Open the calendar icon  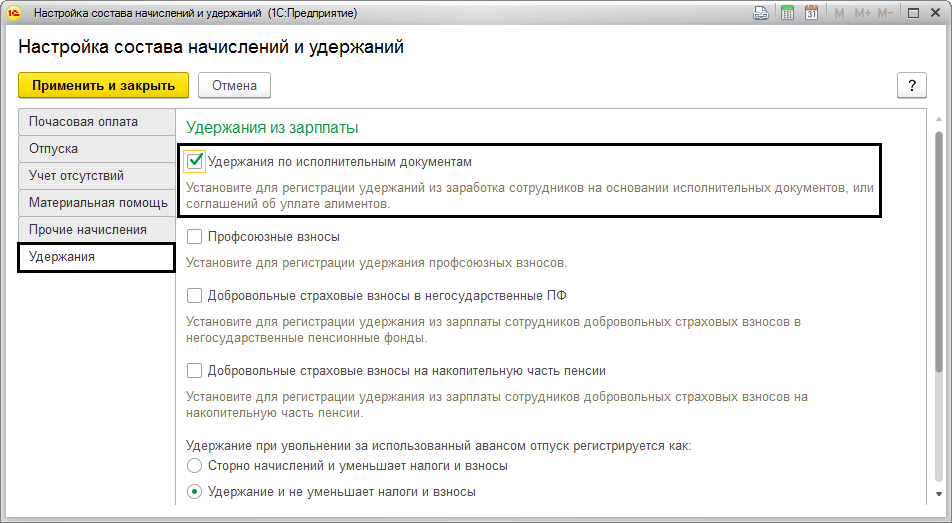[811, 14]
